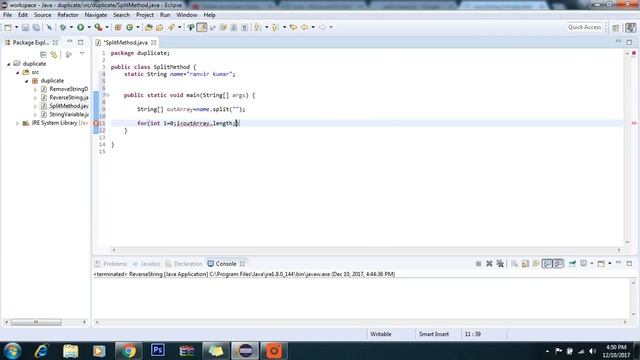Select StringVariable.java in Package Explorer
640x360 pixels.
click(x=69, y=114)
